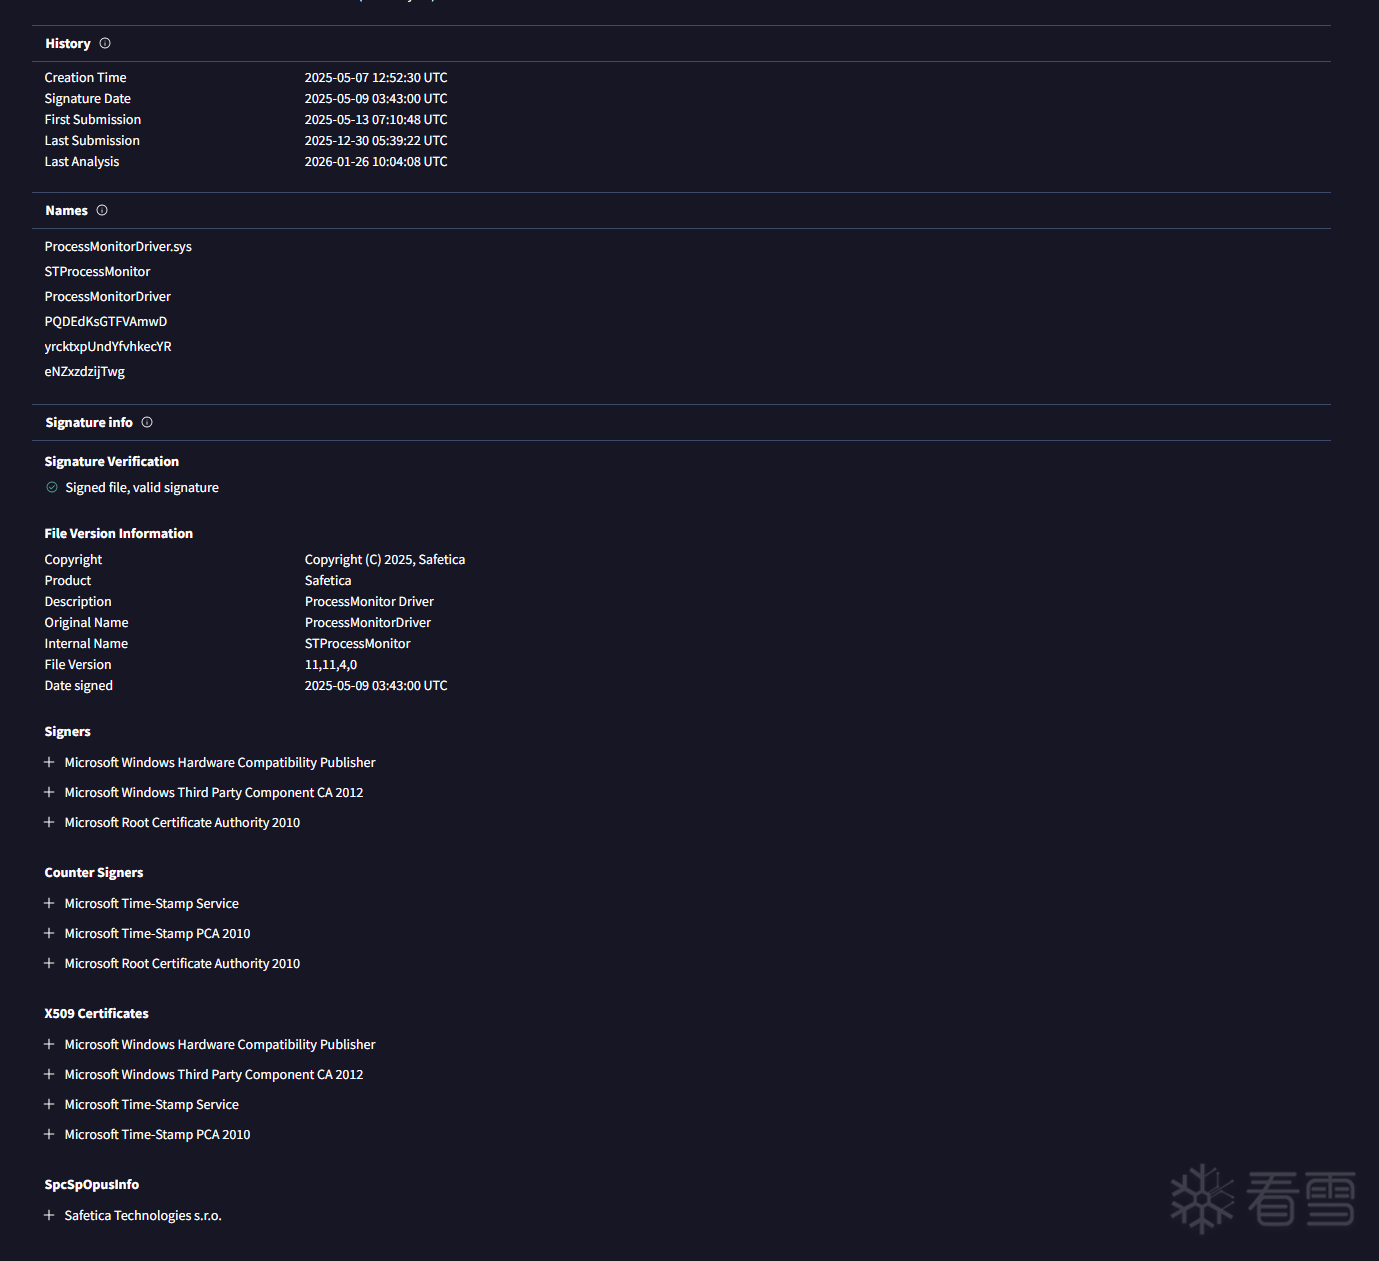Expand Microsoft Windows Third Party Component CA 2012 signer
Viewport: 1379px width, 1261px height.
(x=49, y=792)
